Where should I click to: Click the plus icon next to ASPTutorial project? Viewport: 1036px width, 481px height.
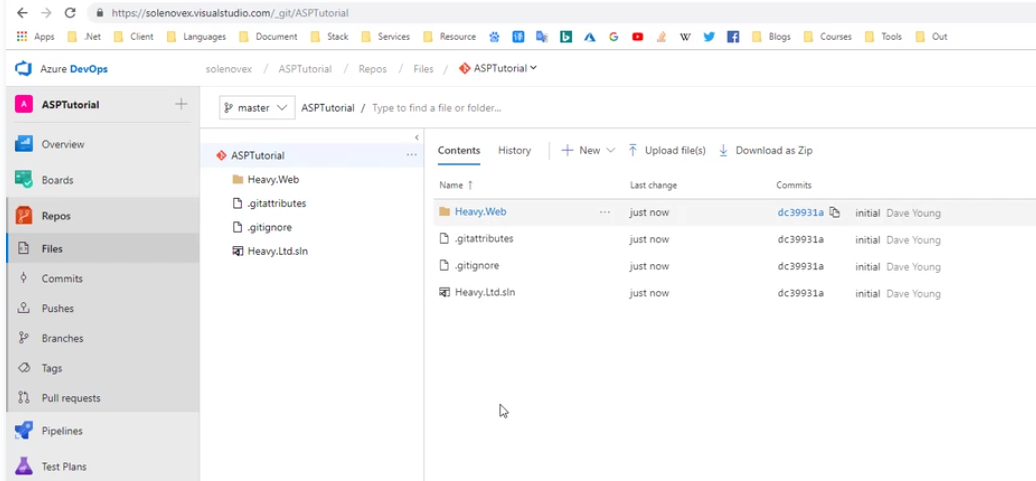[181, 104]
